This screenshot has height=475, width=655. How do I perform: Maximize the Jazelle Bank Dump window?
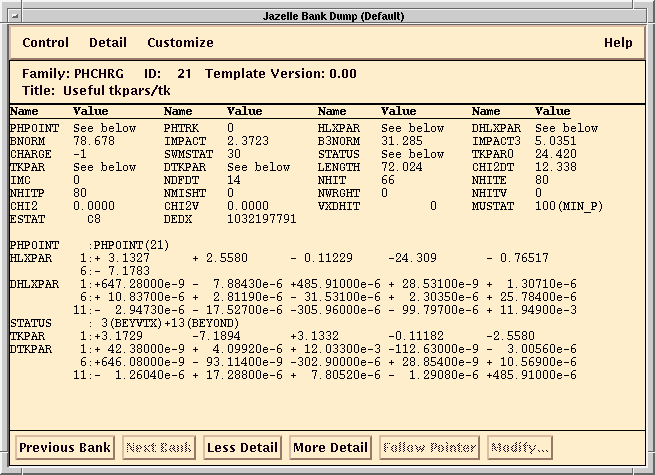[641, 16]
